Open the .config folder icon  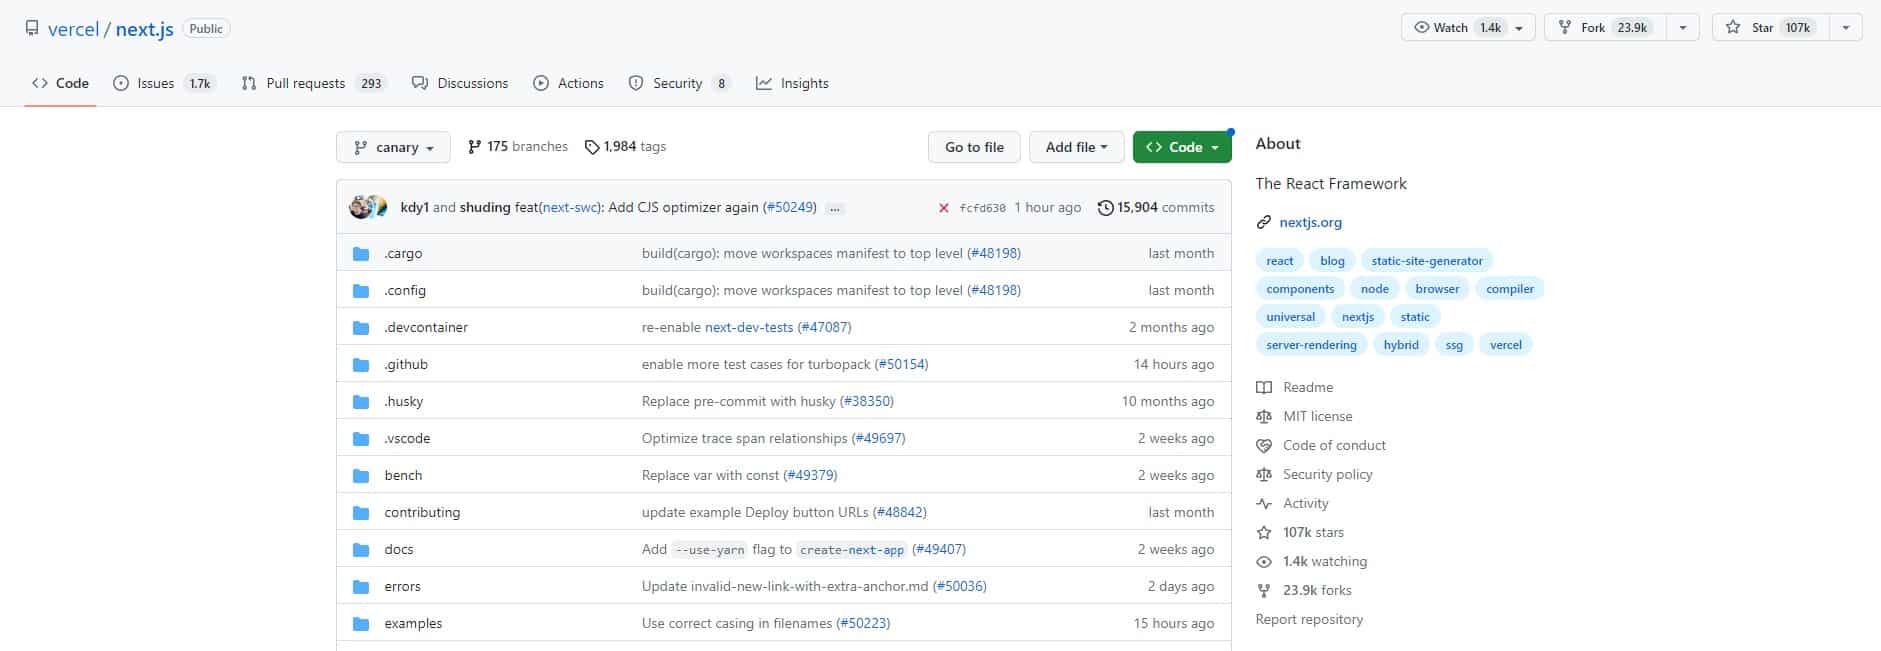(361, 291)
